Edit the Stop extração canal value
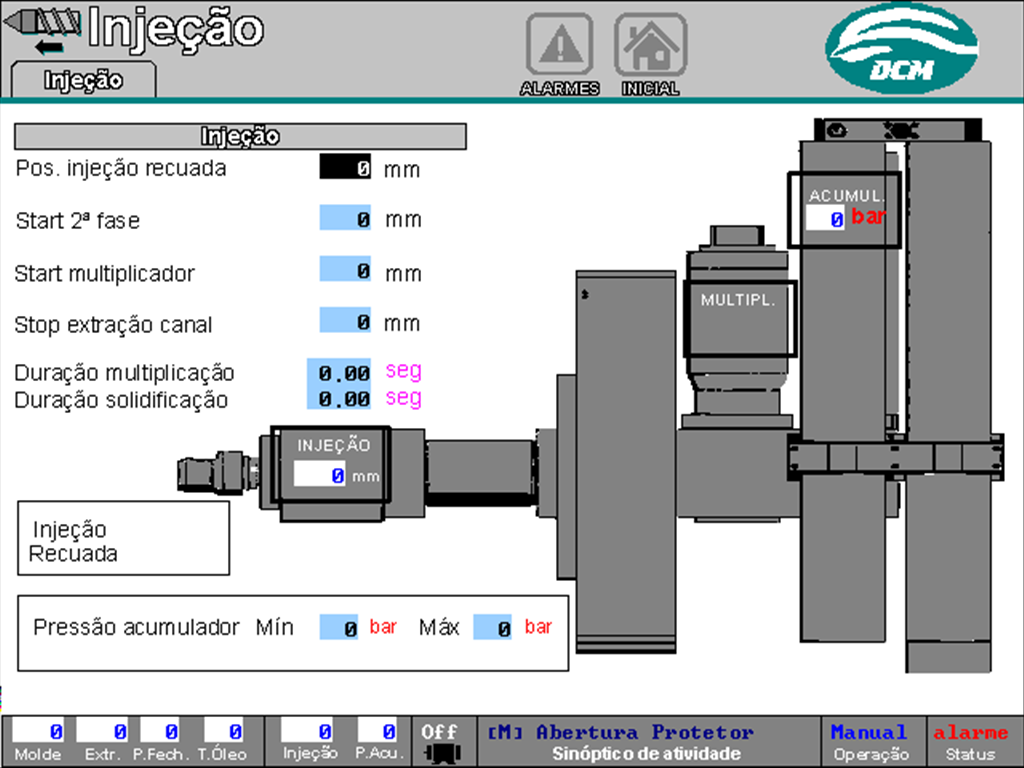Viewport: 1024px width, 768px height. [346, 322]
